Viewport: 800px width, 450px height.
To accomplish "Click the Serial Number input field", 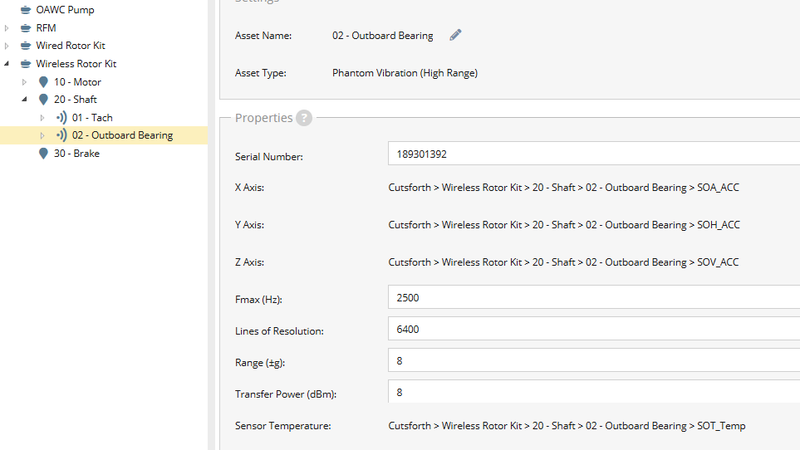I will pos(594,154).
